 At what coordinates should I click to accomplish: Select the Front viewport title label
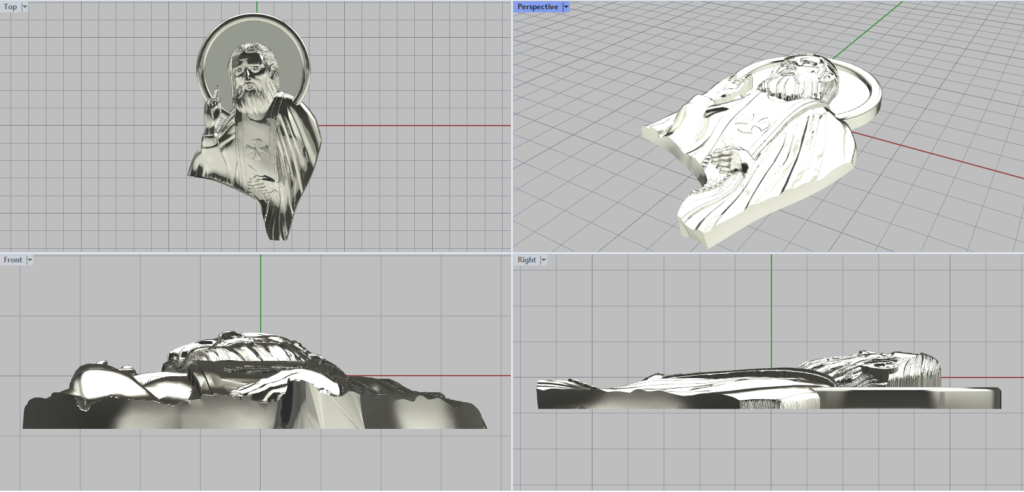tap(13, 260)
